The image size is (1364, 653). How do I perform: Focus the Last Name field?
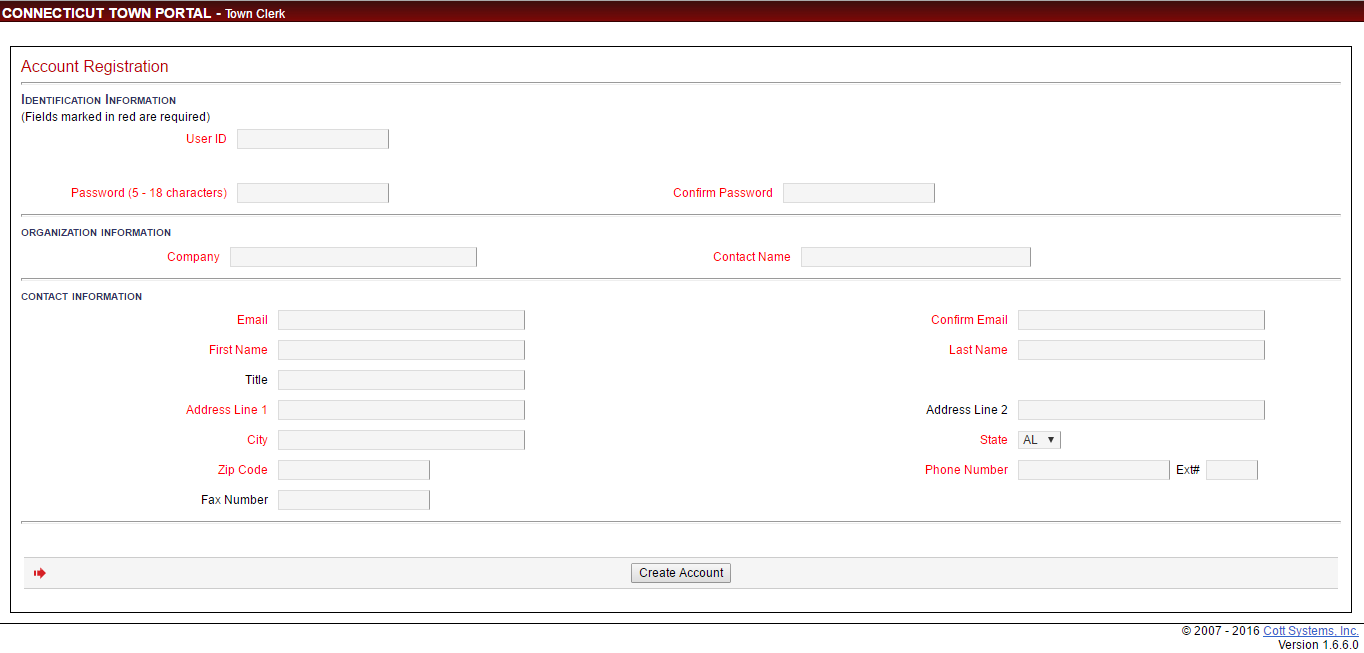point(1141,350)
